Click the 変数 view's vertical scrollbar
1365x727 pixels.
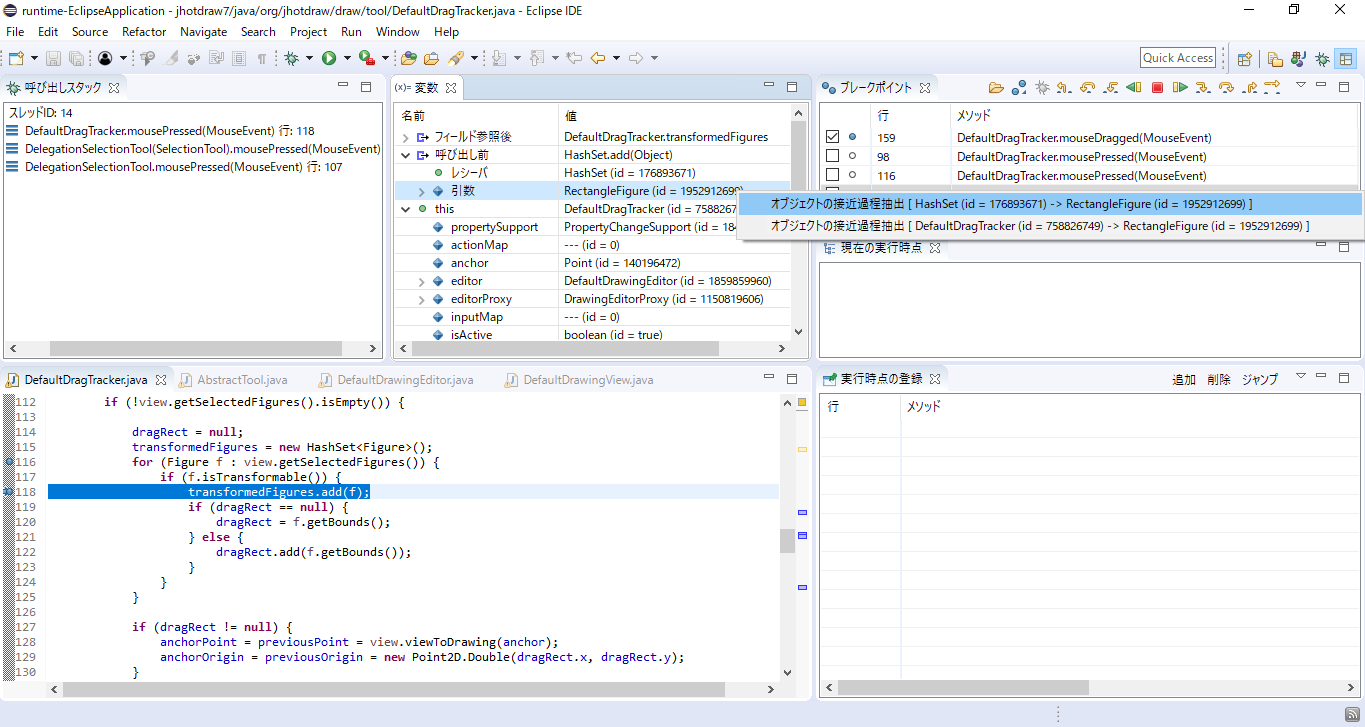pyautogui.click(x=798, y=221)
